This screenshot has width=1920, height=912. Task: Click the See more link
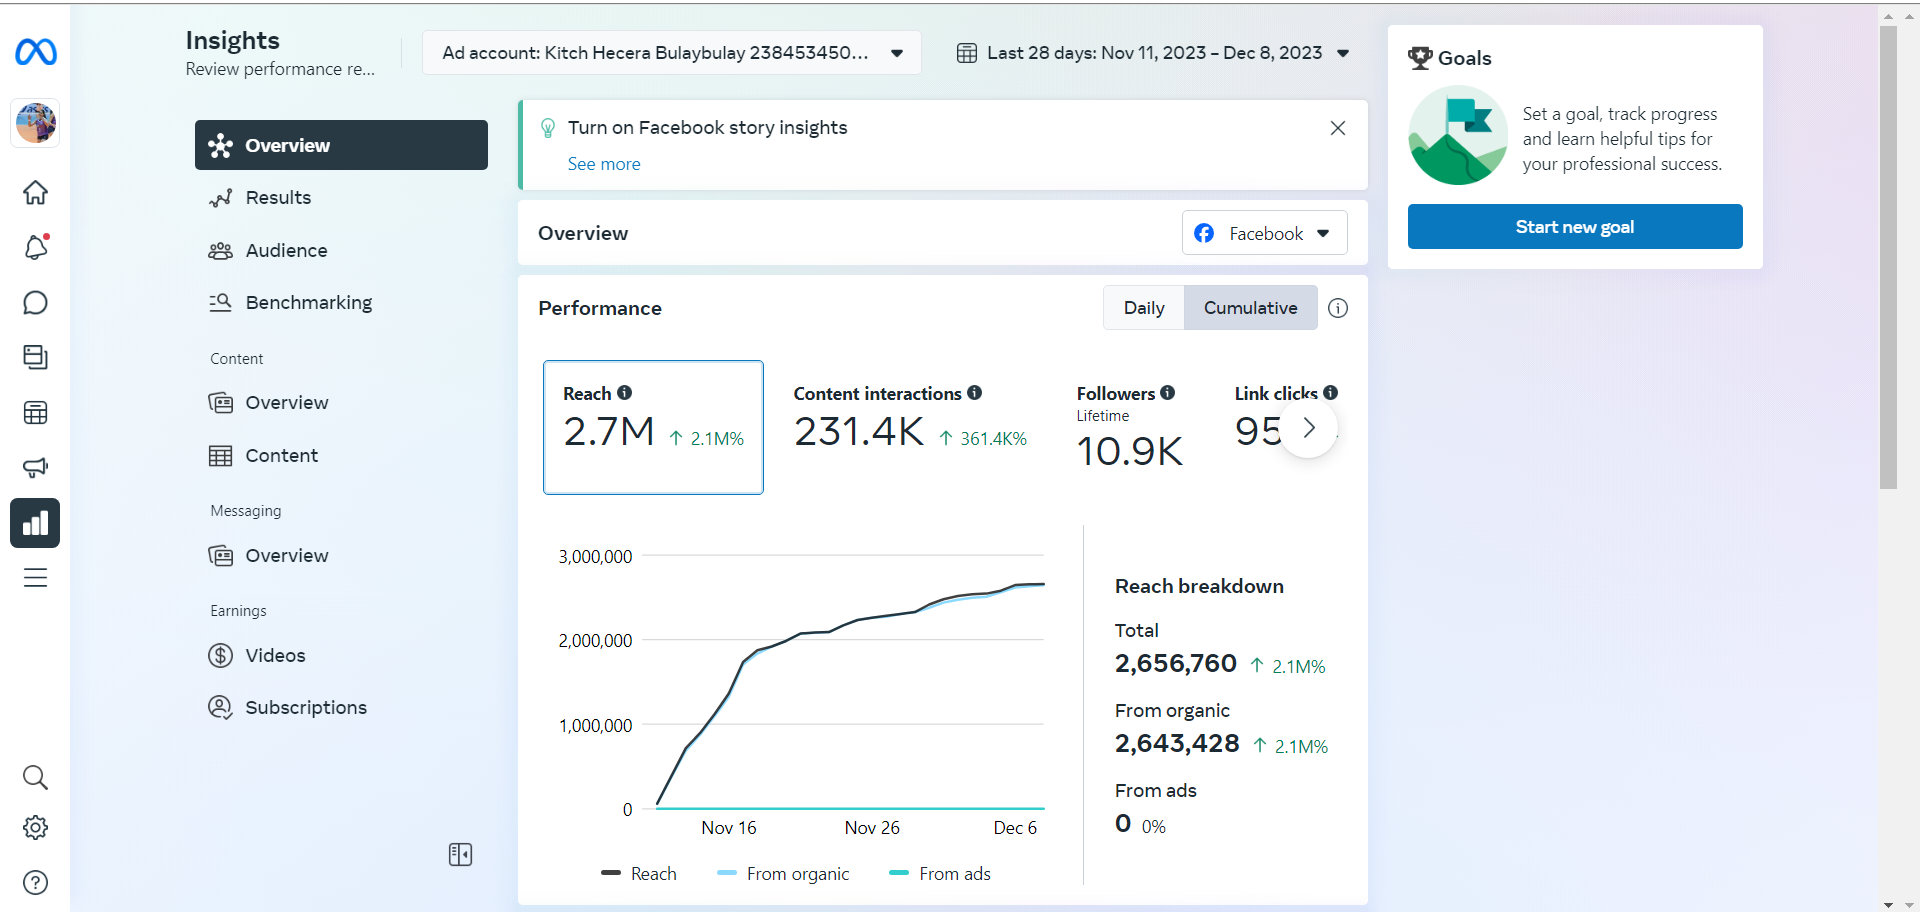[604, 164]
